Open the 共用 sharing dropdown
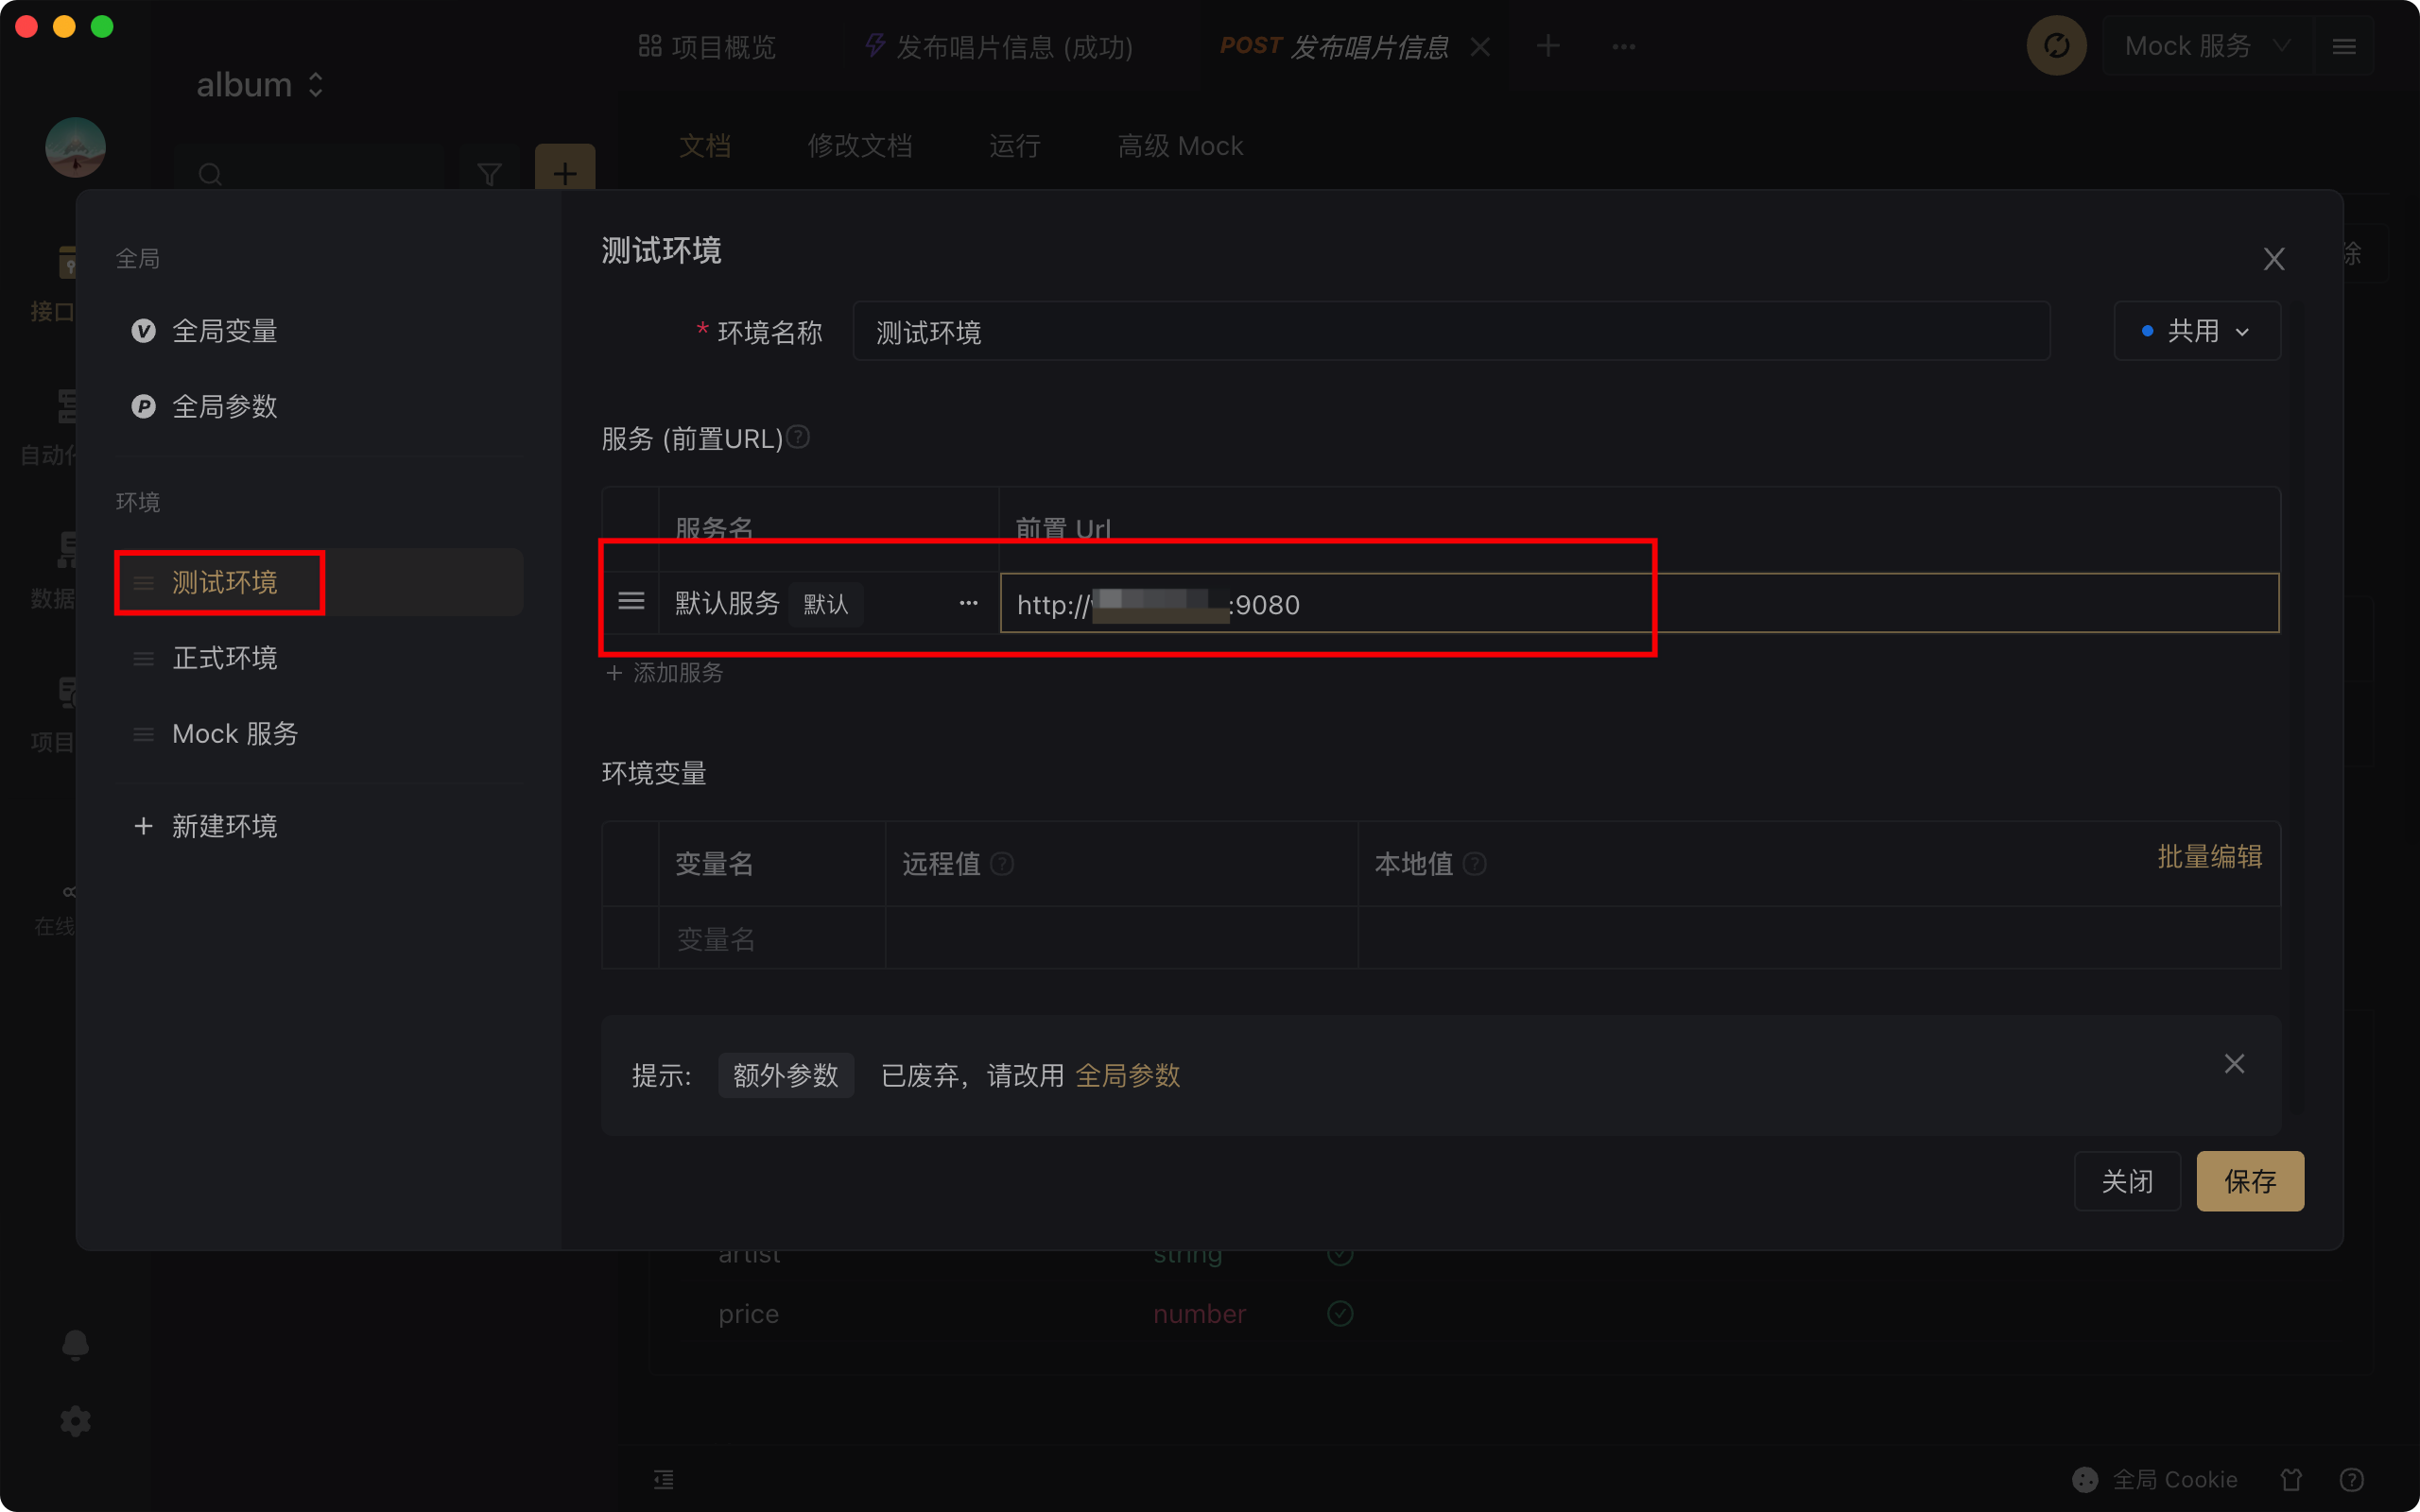This screenshot has width=2420, height=1512. (2196, 331)
